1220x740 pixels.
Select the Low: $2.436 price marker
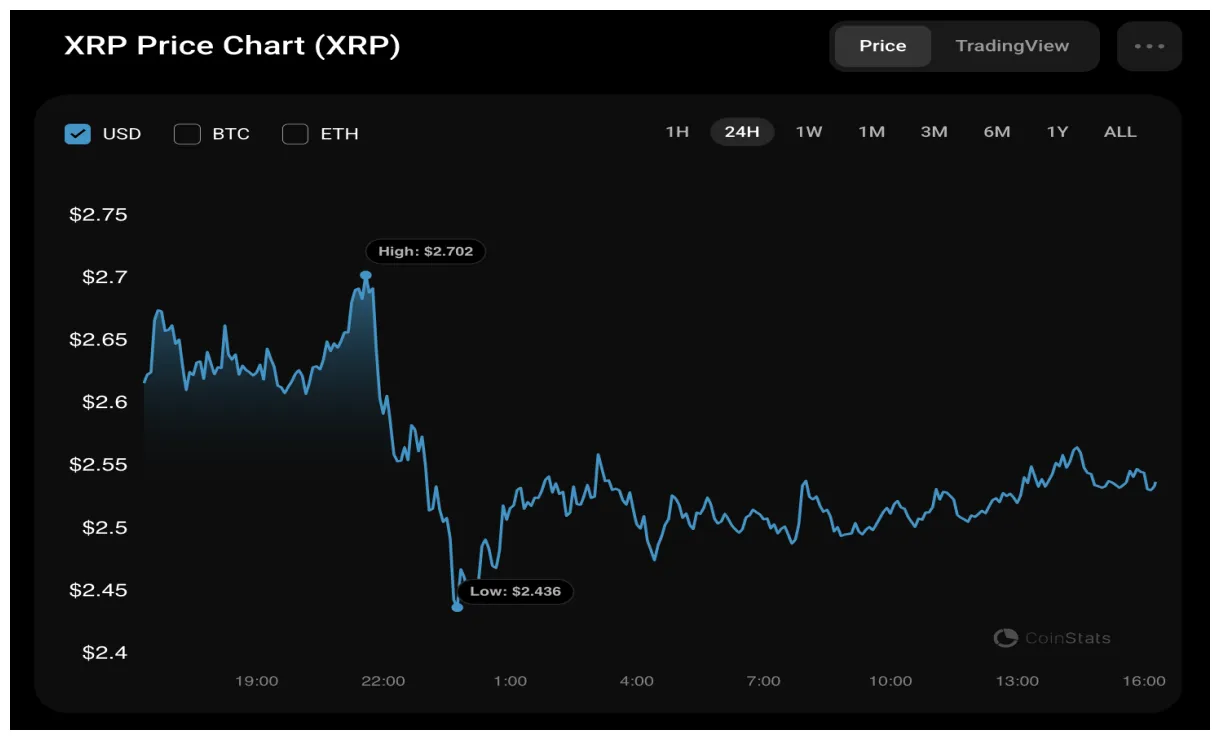coord(514,591)
